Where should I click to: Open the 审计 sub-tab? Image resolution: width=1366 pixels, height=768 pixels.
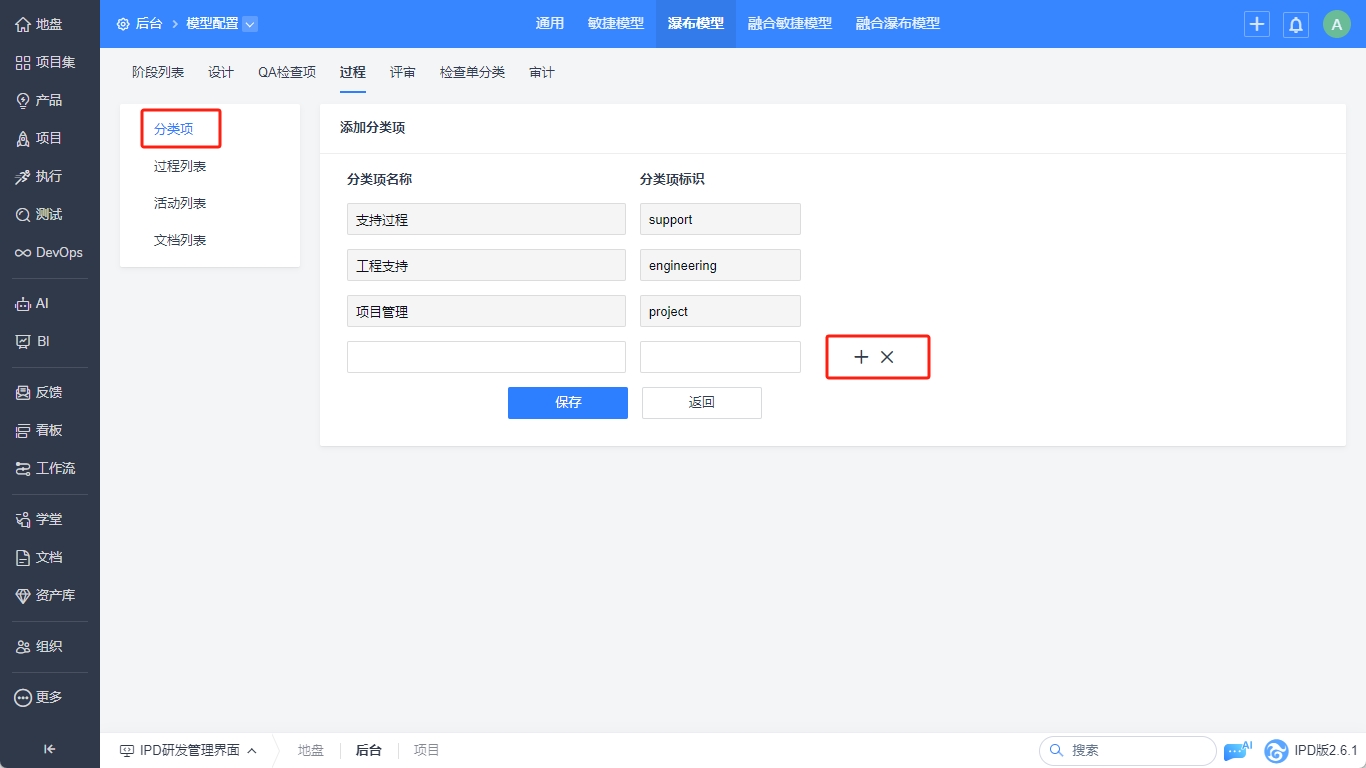[542, 72]
